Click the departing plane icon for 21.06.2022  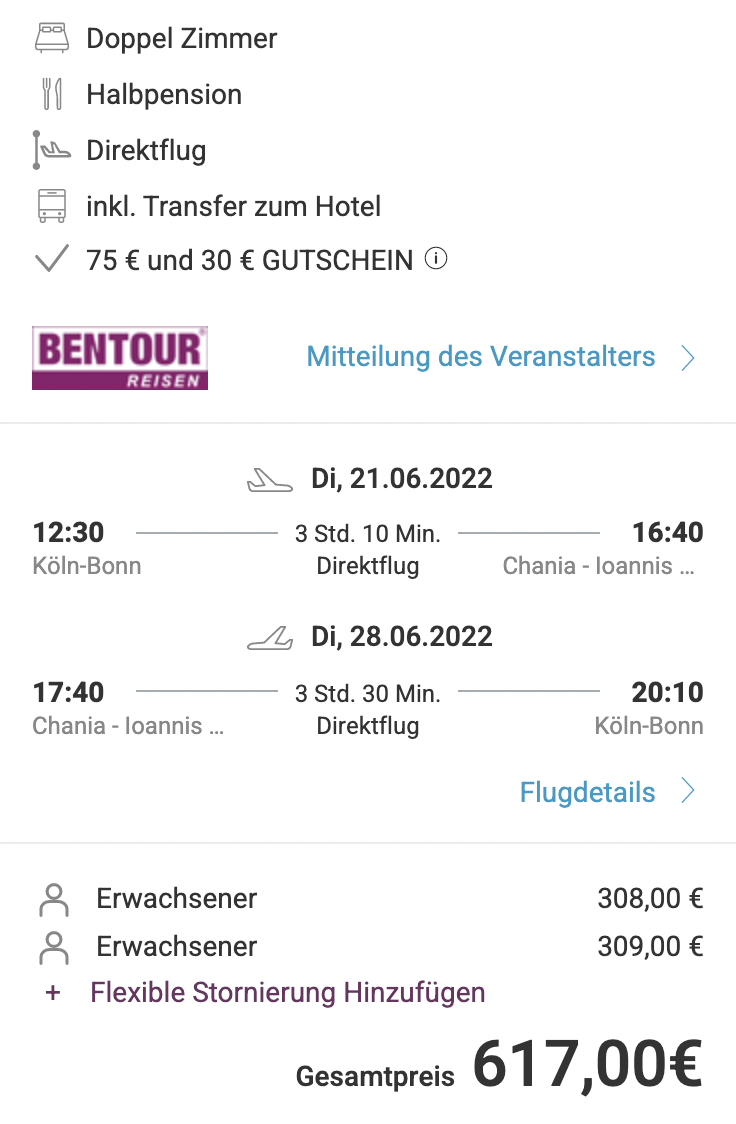pyautogui.click(x=269, y=480)
